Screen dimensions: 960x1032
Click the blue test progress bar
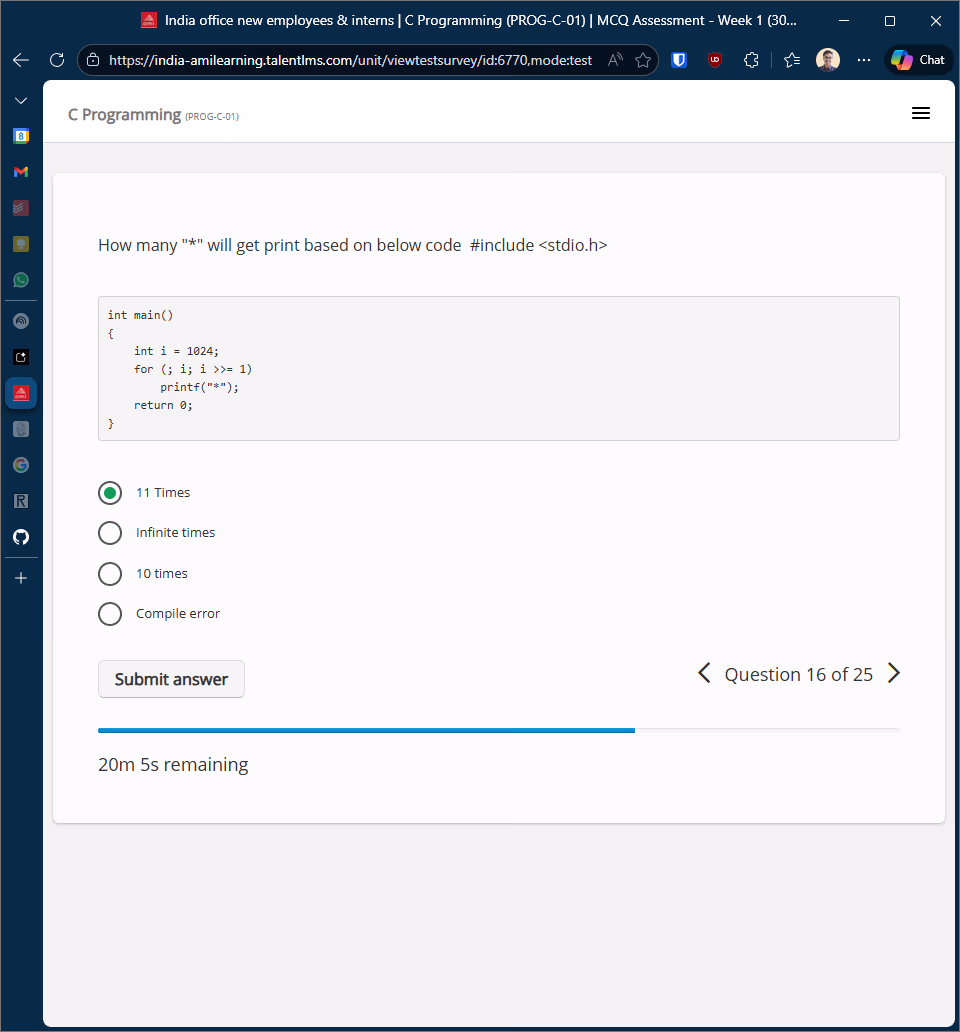pos(366,731)
